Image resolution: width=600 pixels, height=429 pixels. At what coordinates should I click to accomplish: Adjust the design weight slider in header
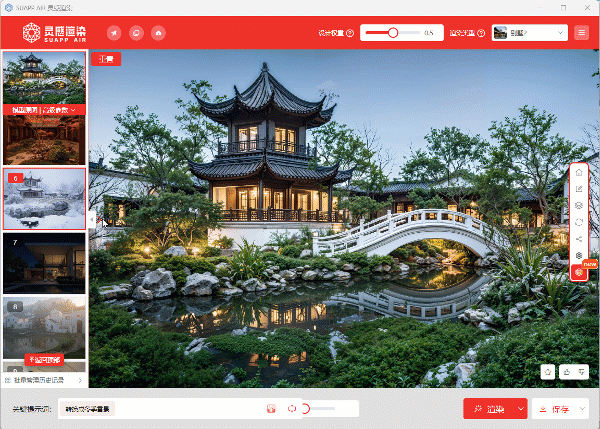392,33
